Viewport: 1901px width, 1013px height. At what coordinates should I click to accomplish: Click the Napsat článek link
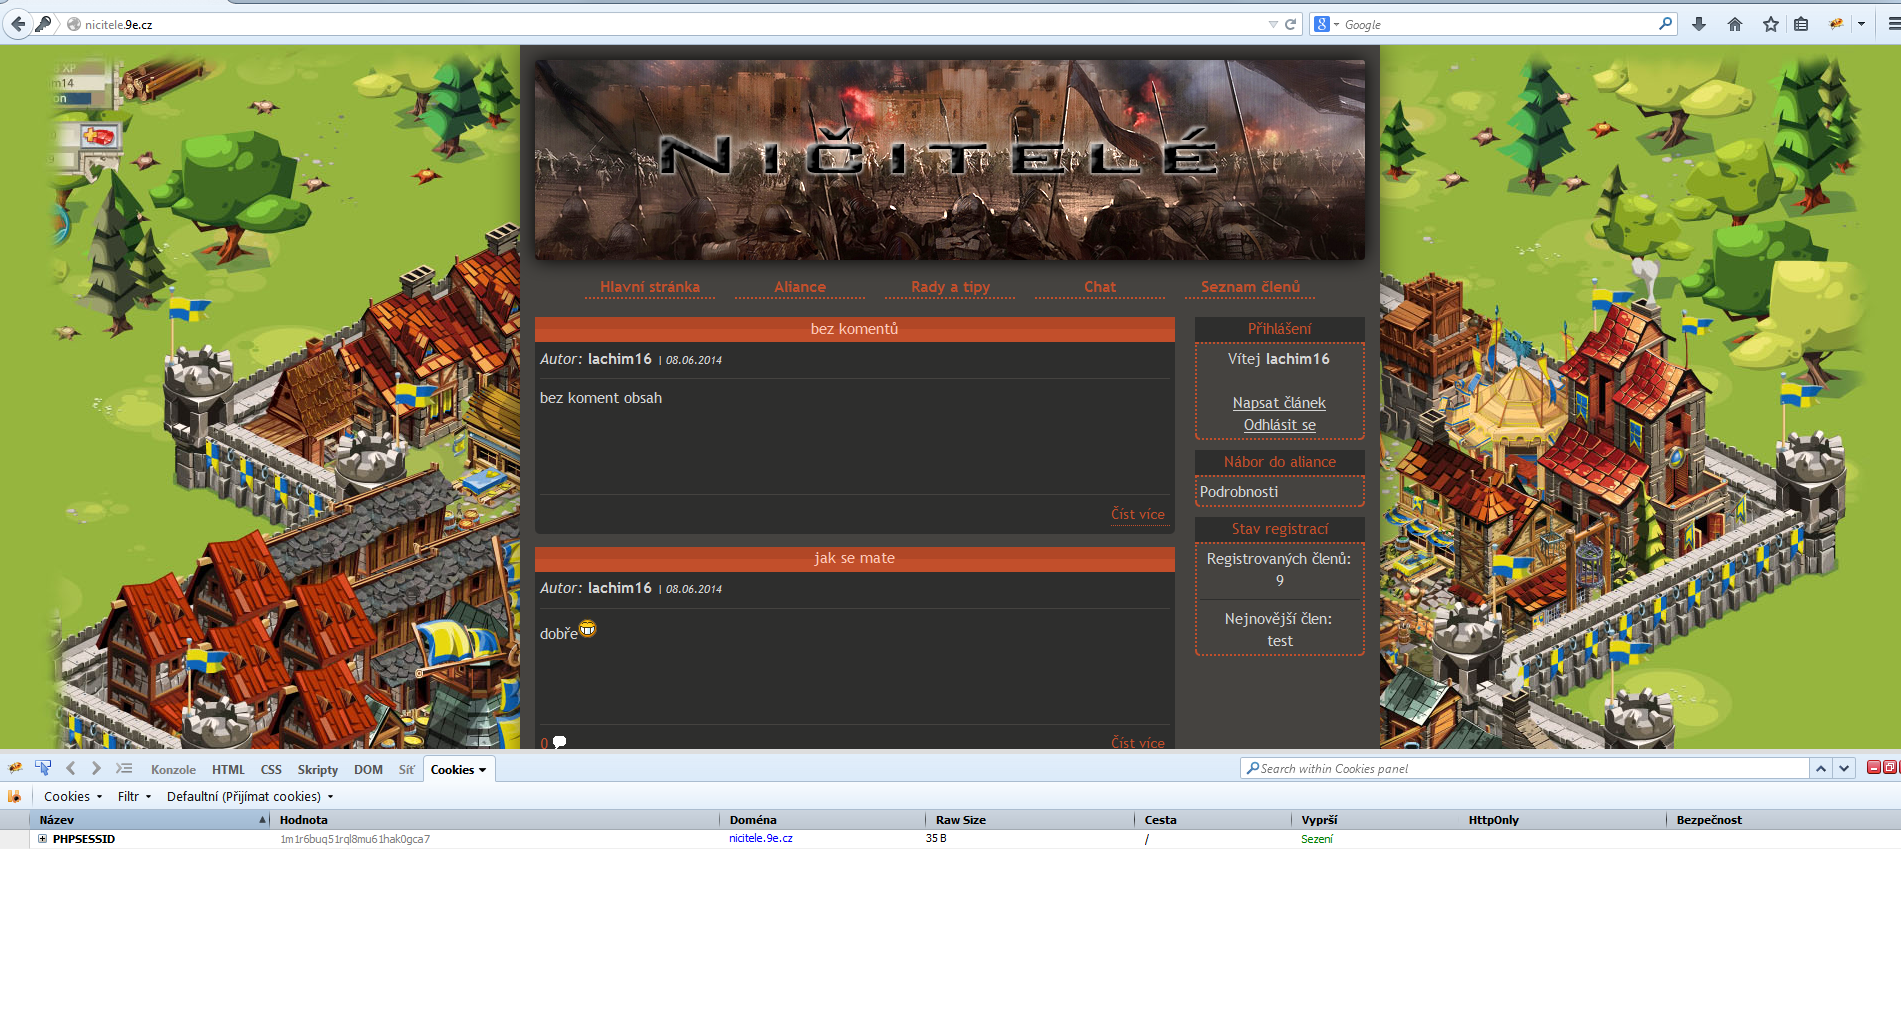tap(1279, 403)
